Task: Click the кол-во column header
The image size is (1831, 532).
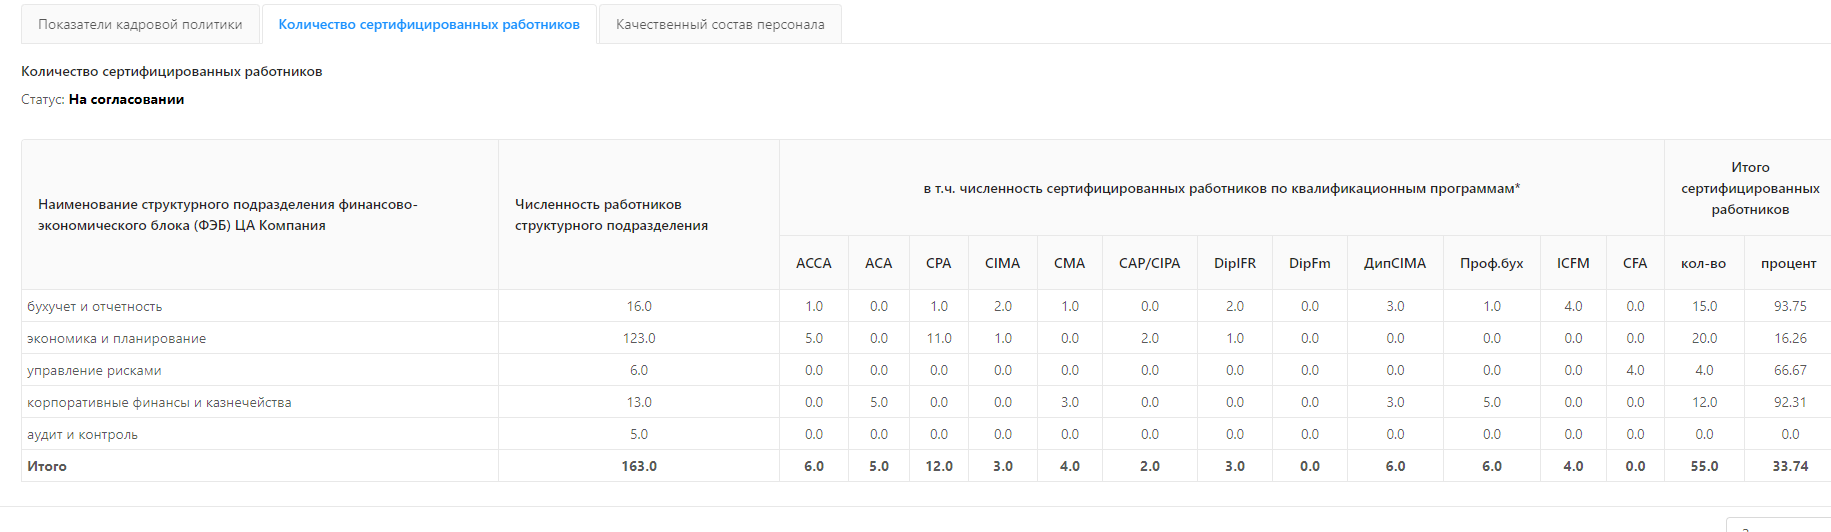Action: (1704, 263)
